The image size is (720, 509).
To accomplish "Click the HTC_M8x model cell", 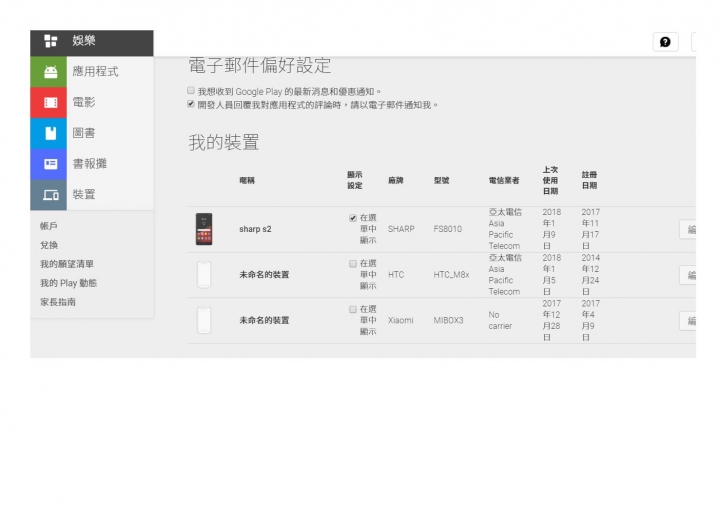I will (x=452, y=275).
